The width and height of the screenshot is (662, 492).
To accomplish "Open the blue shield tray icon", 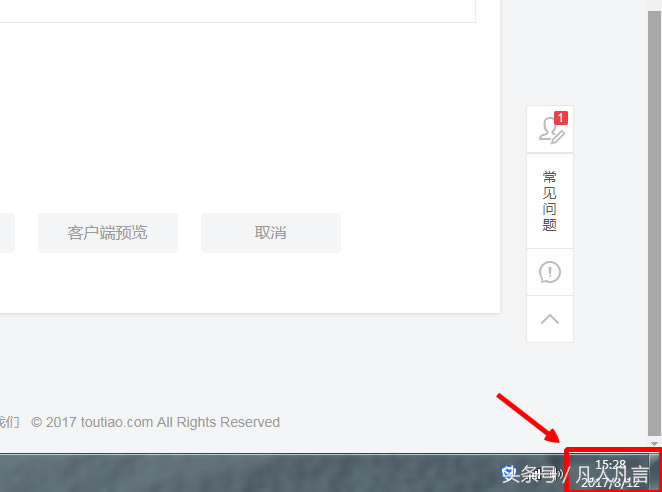I will 508,473.
